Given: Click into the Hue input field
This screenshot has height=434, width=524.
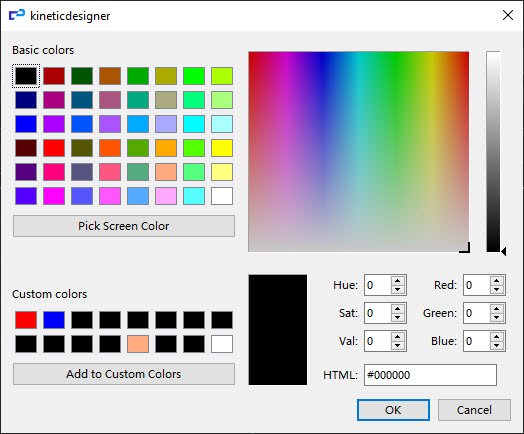Looking at the screenshot, I should (378, 285).
